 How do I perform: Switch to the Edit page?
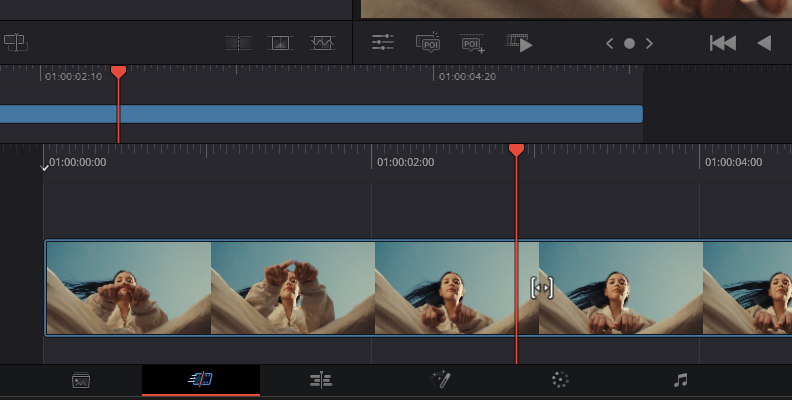click(x=321, y=380)
